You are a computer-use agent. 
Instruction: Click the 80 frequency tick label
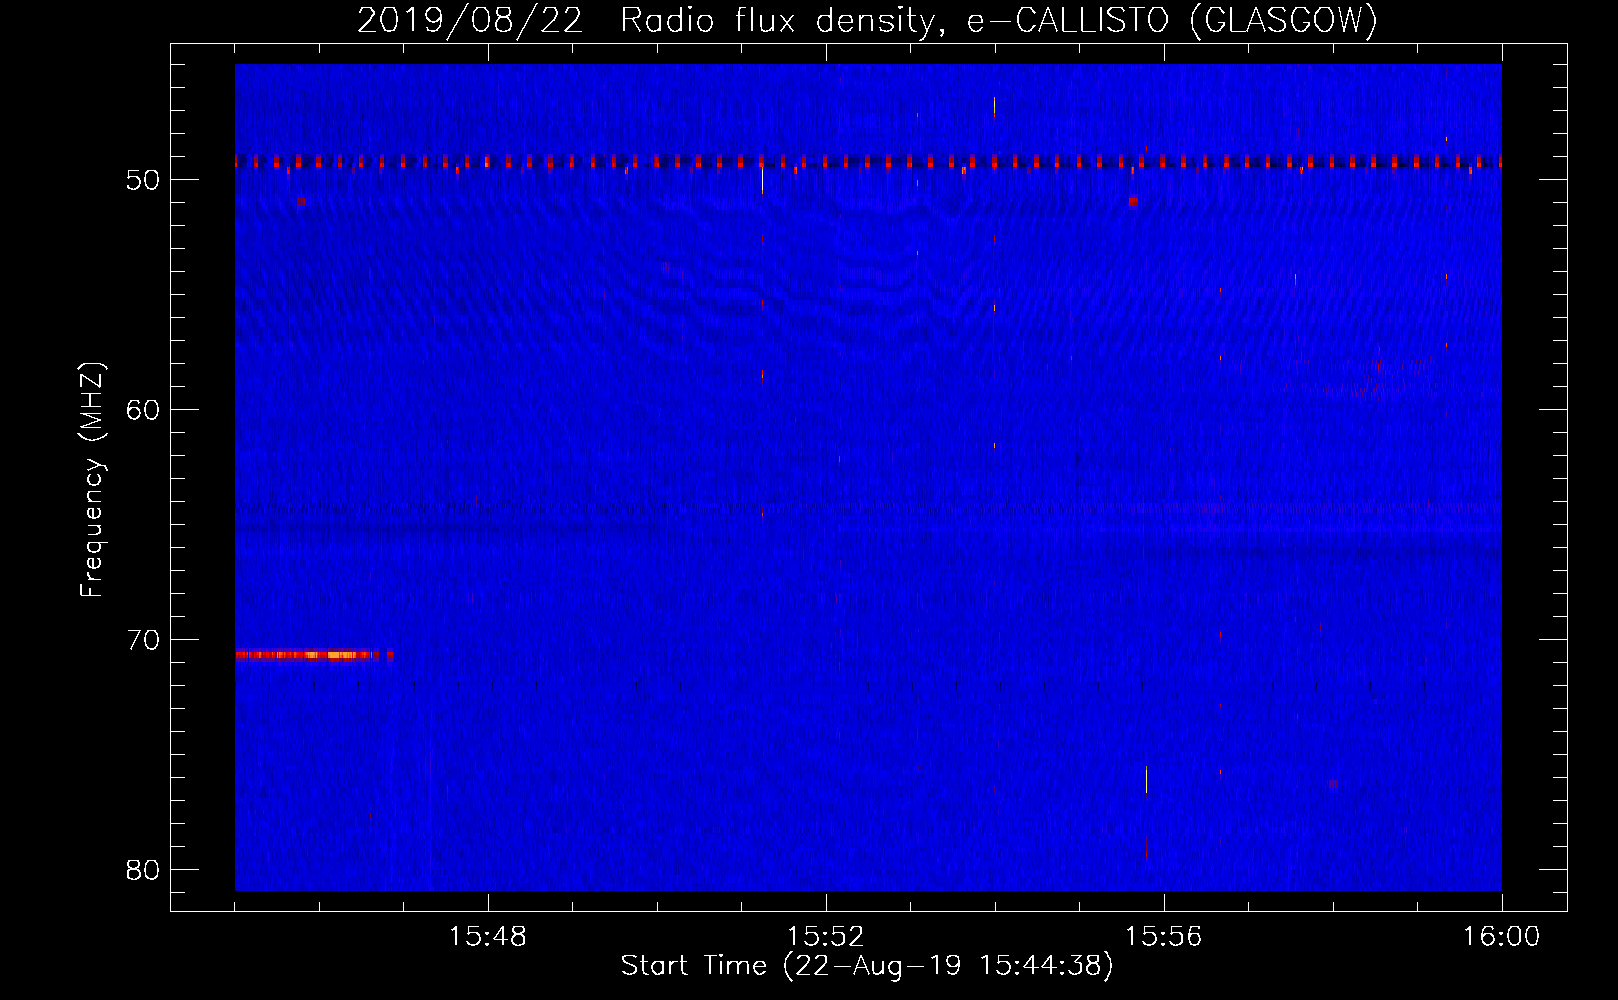[x=144, y=870]
